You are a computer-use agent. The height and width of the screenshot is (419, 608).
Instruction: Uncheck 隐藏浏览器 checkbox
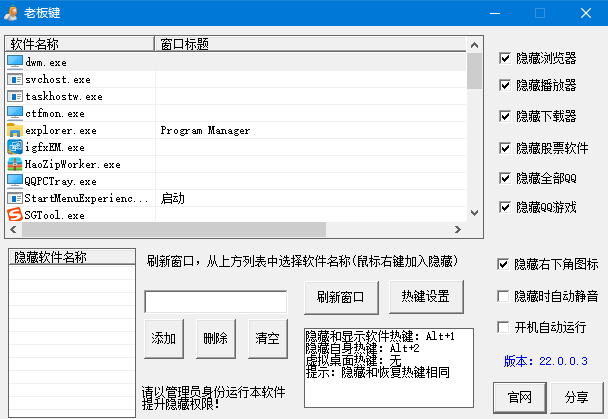click(x=505, y=59)
